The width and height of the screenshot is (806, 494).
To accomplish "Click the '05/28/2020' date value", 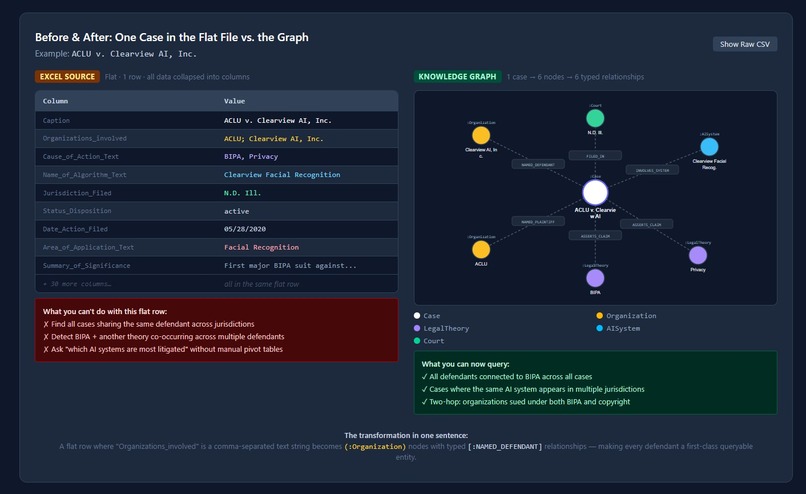I will tap(245, 229).
